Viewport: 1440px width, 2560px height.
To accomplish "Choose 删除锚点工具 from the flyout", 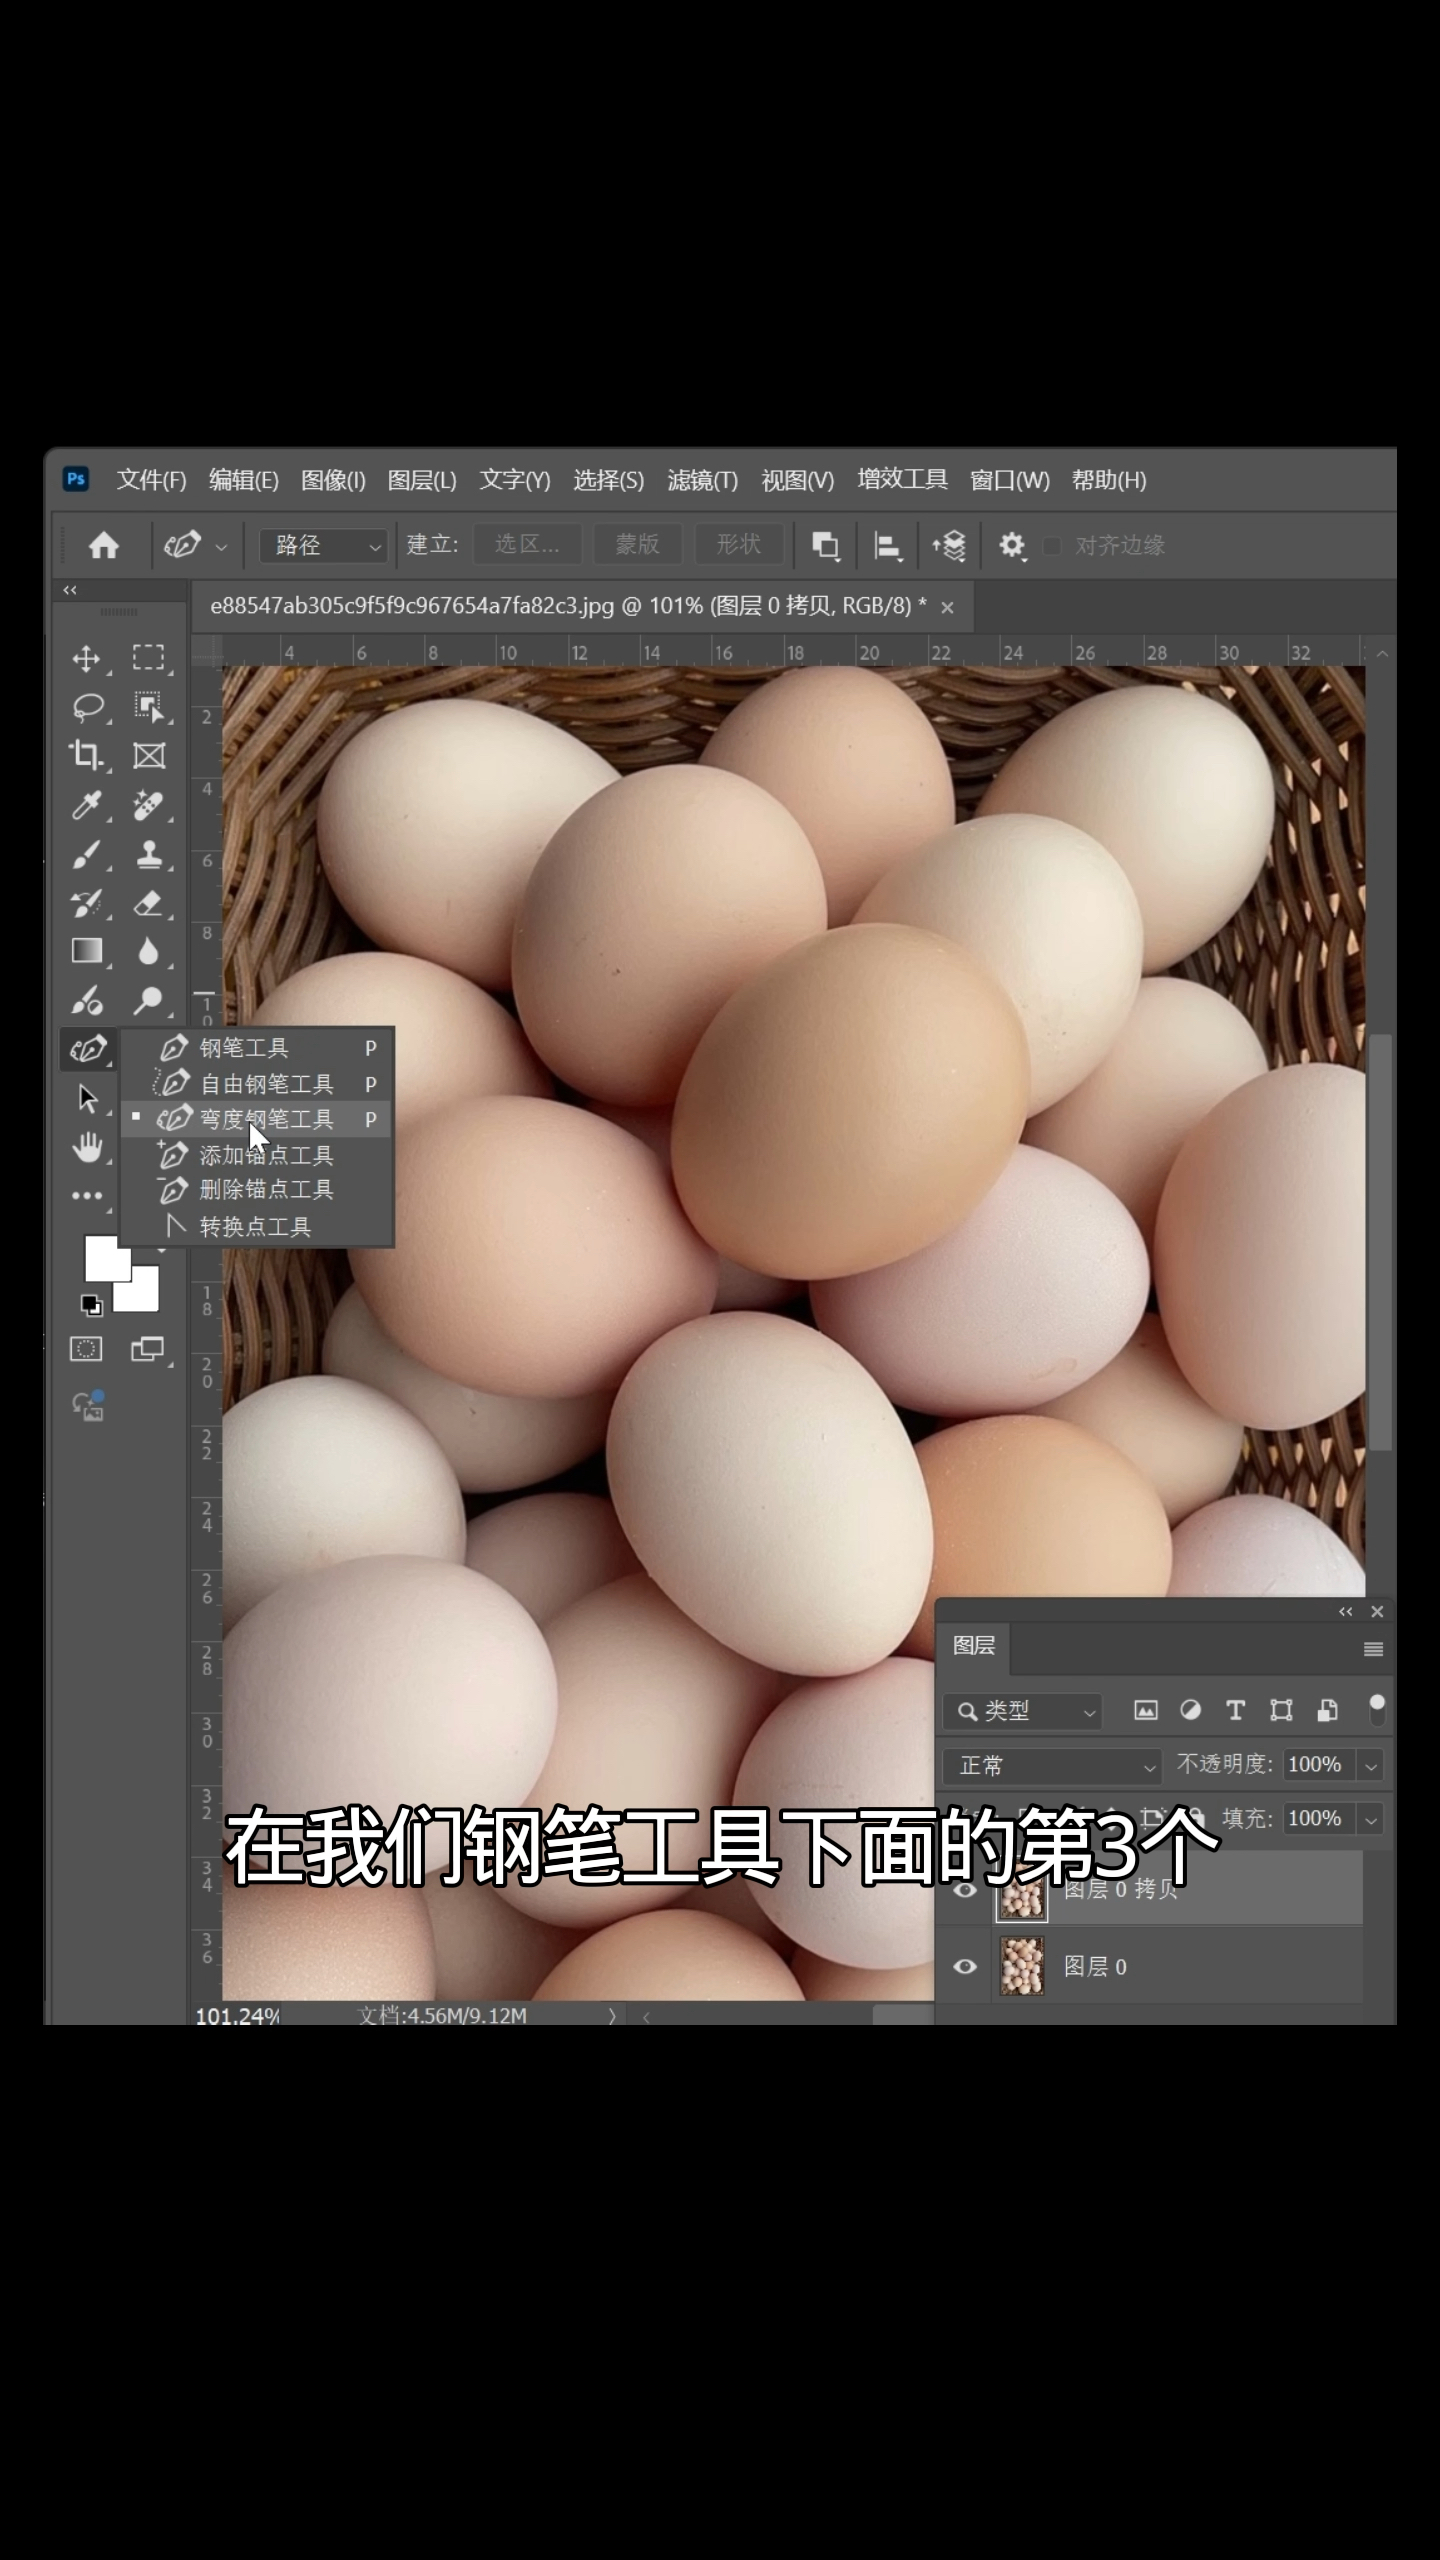I will [258, 1190].
